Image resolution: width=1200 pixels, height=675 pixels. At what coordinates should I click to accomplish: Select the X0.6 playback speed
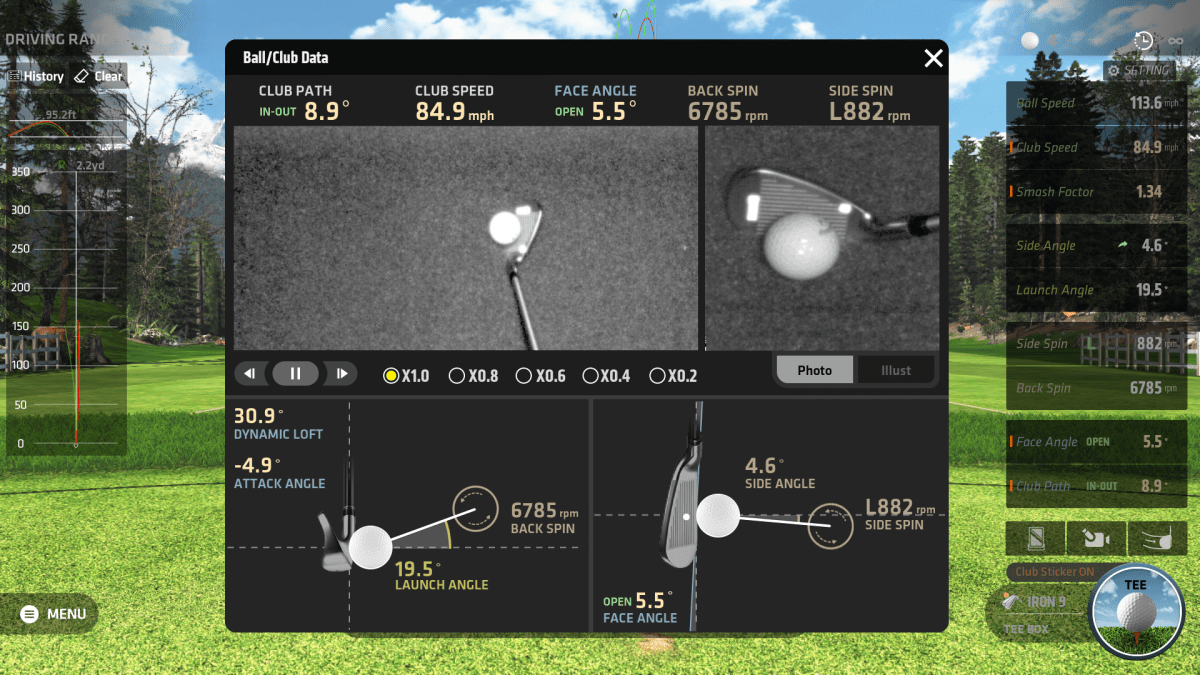tap(525, 375)
